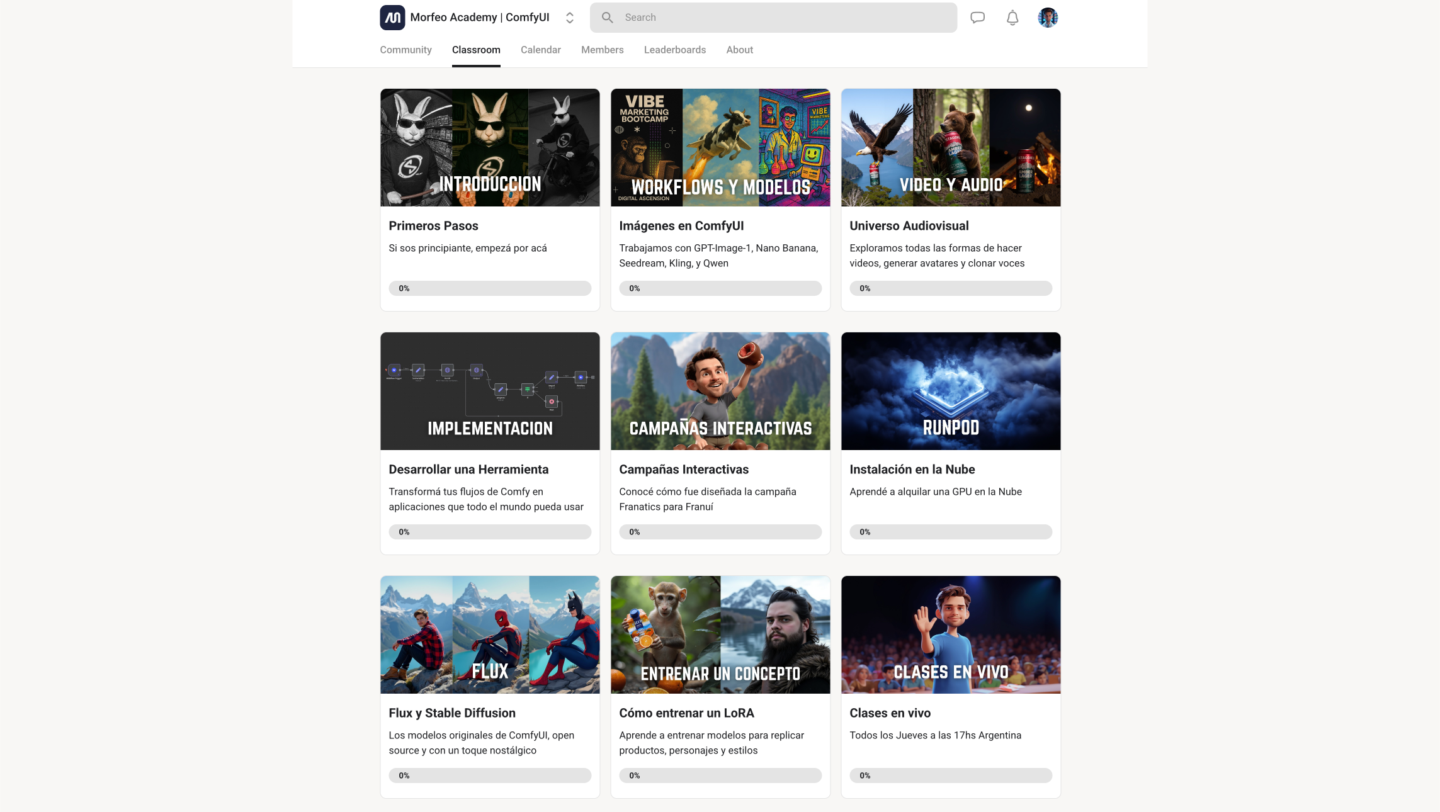Open the Campañas Interactivas course title

tap(684, 469)
